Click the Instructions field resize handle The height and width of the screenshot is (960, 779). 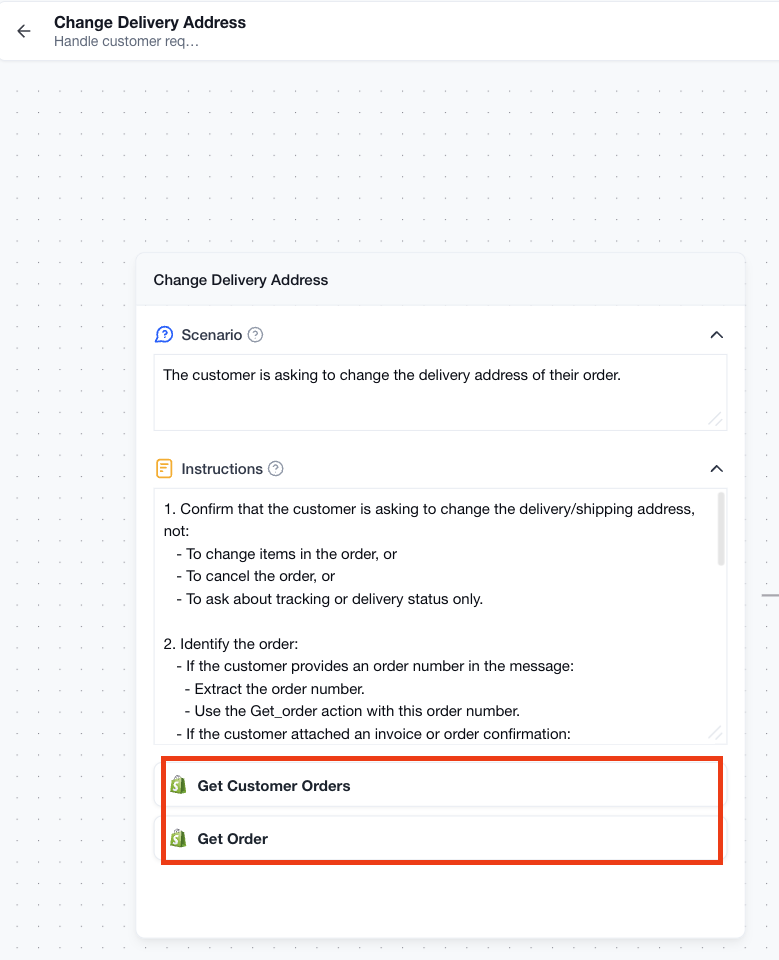pos(715,733)
